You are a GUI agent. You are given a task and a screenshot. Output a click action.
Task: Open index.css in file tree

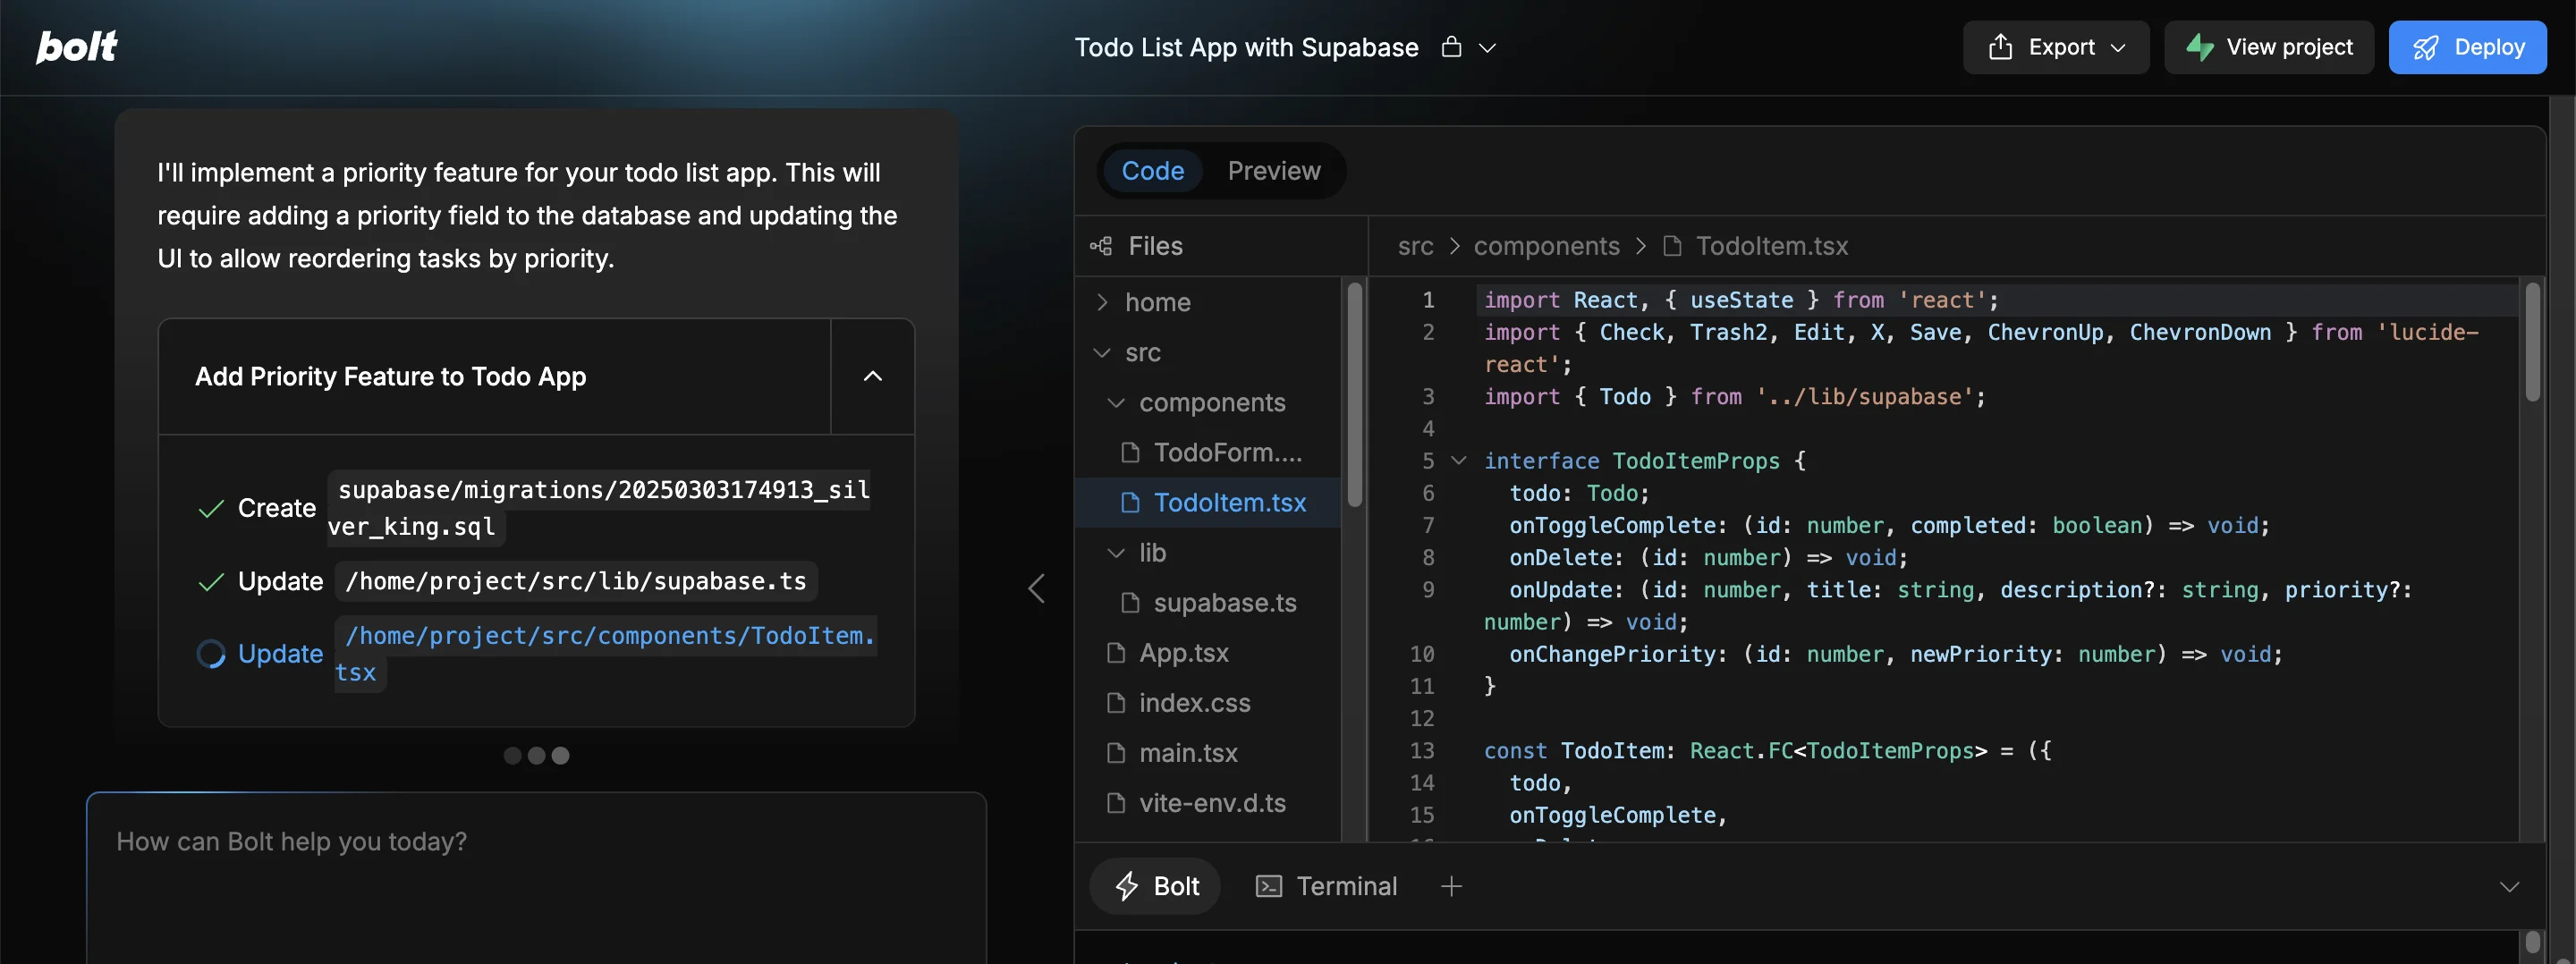[x=1208, y=702]
